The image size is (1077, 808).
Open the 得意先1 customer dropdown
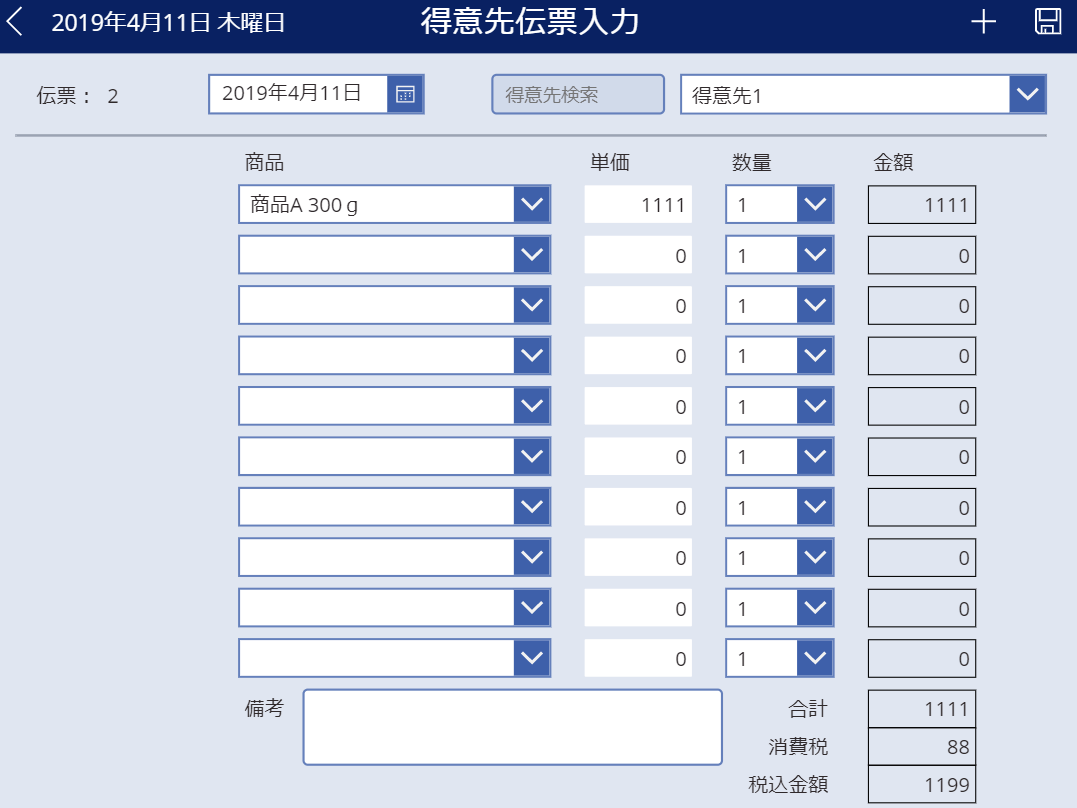(1029, 94)
